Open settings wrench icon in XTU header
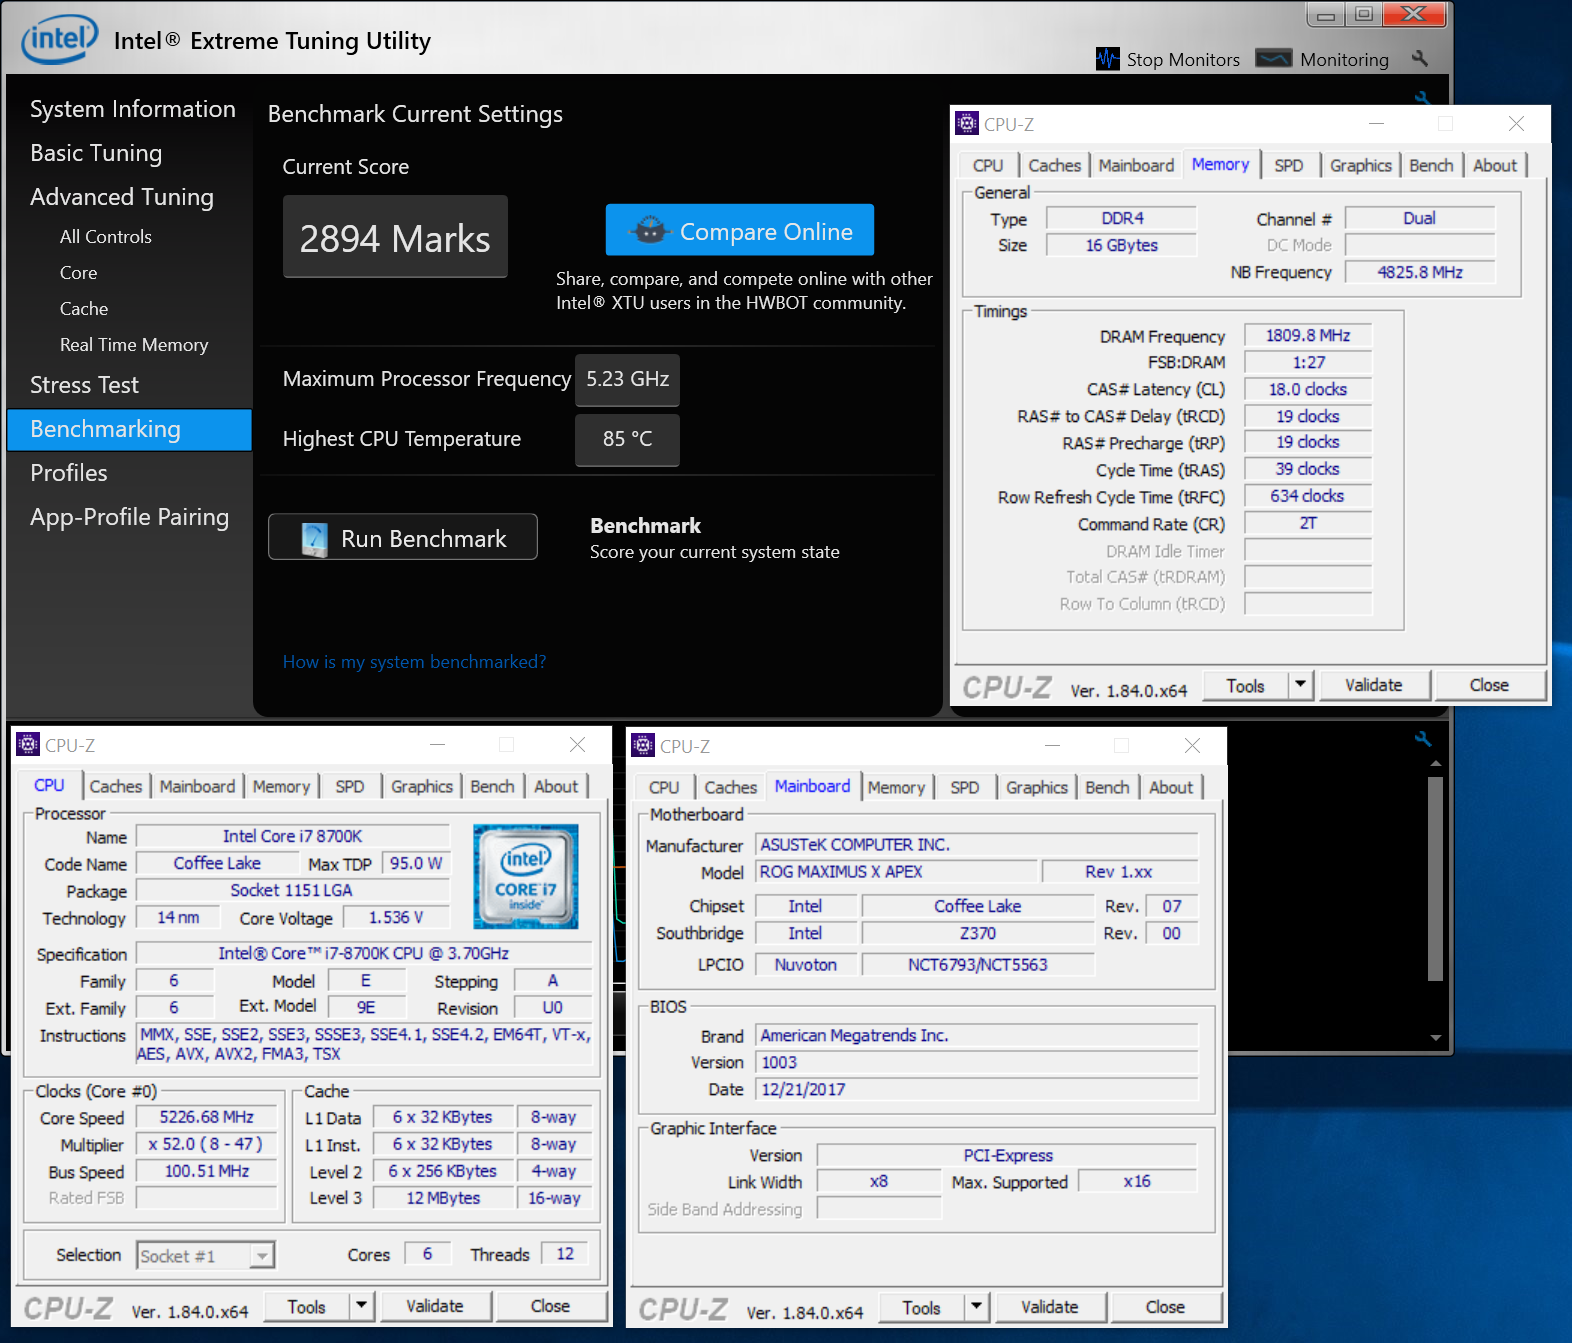 (1419, 58)
